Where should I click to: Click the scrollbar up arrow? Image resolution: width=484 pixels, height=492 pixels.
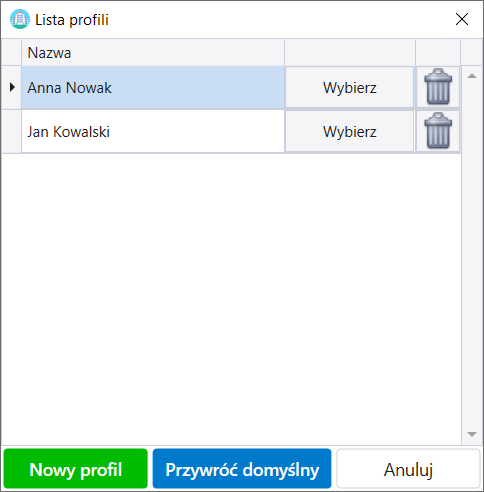pyautogui.click(x=472, y=76)
